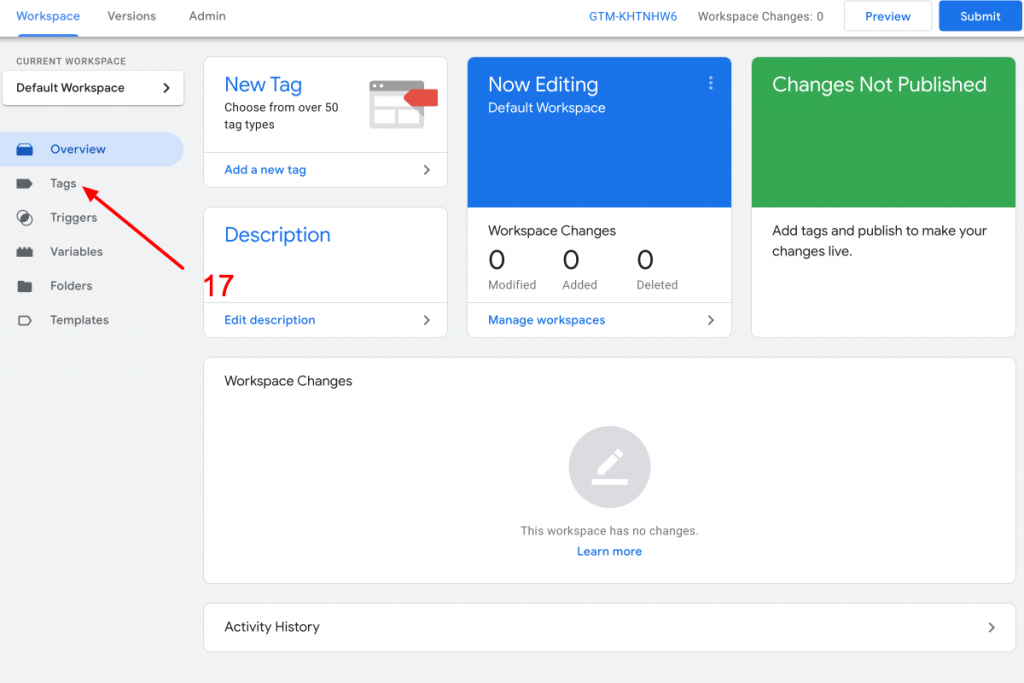Click the 'This workspace has no changes.' text
The height and width of the screenshot is (683, 1024).
pos(609,531)
